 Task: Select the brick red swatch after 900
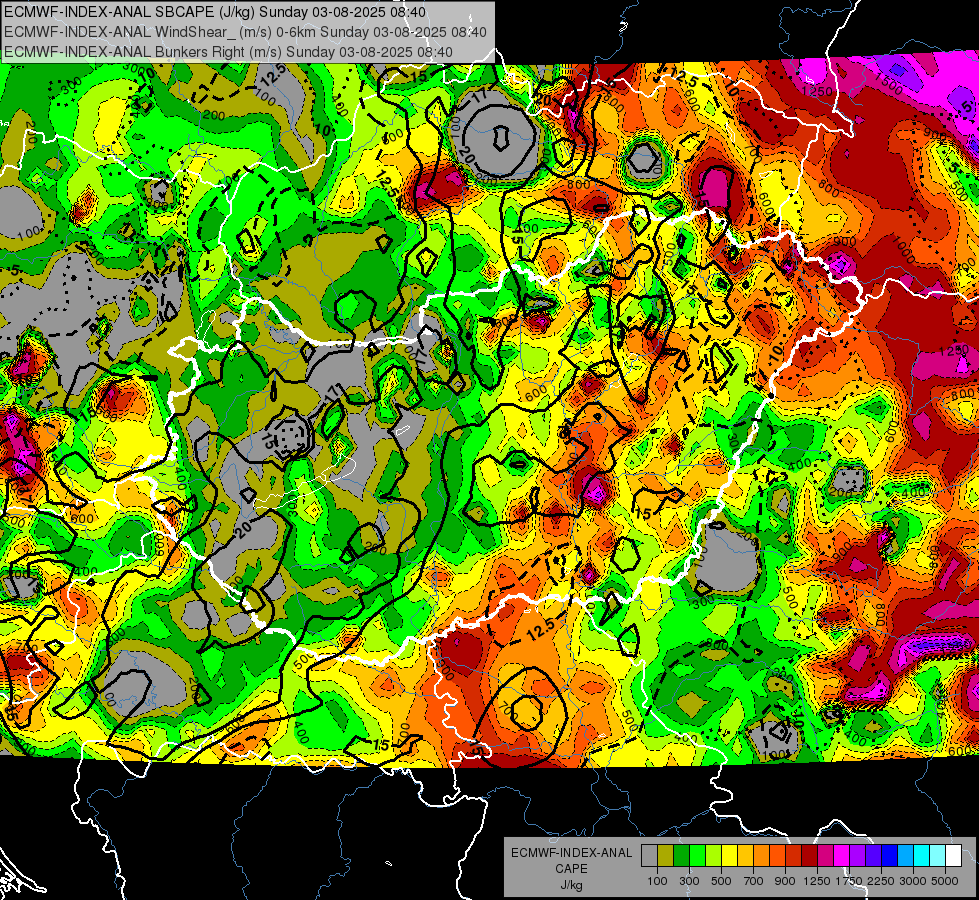[794, 856]
